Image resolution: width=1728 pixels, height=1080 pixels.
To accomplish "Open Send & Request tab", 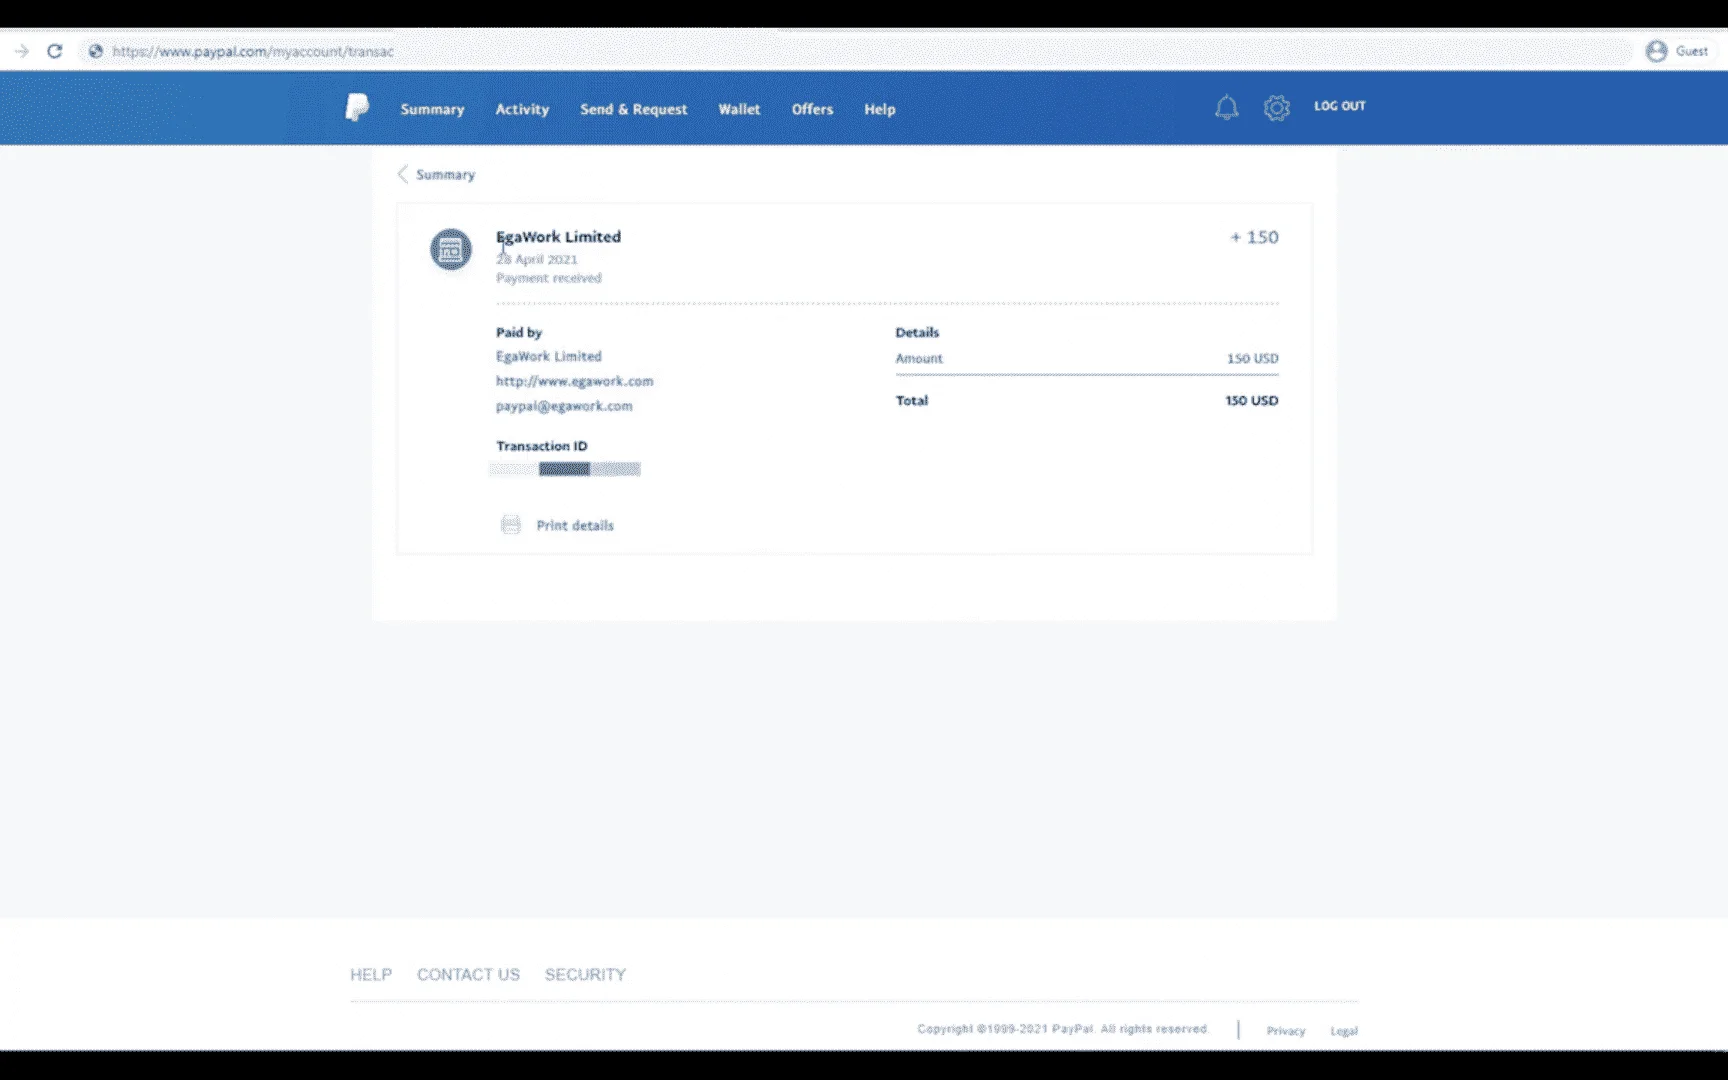I will click(x=633, y=109).
